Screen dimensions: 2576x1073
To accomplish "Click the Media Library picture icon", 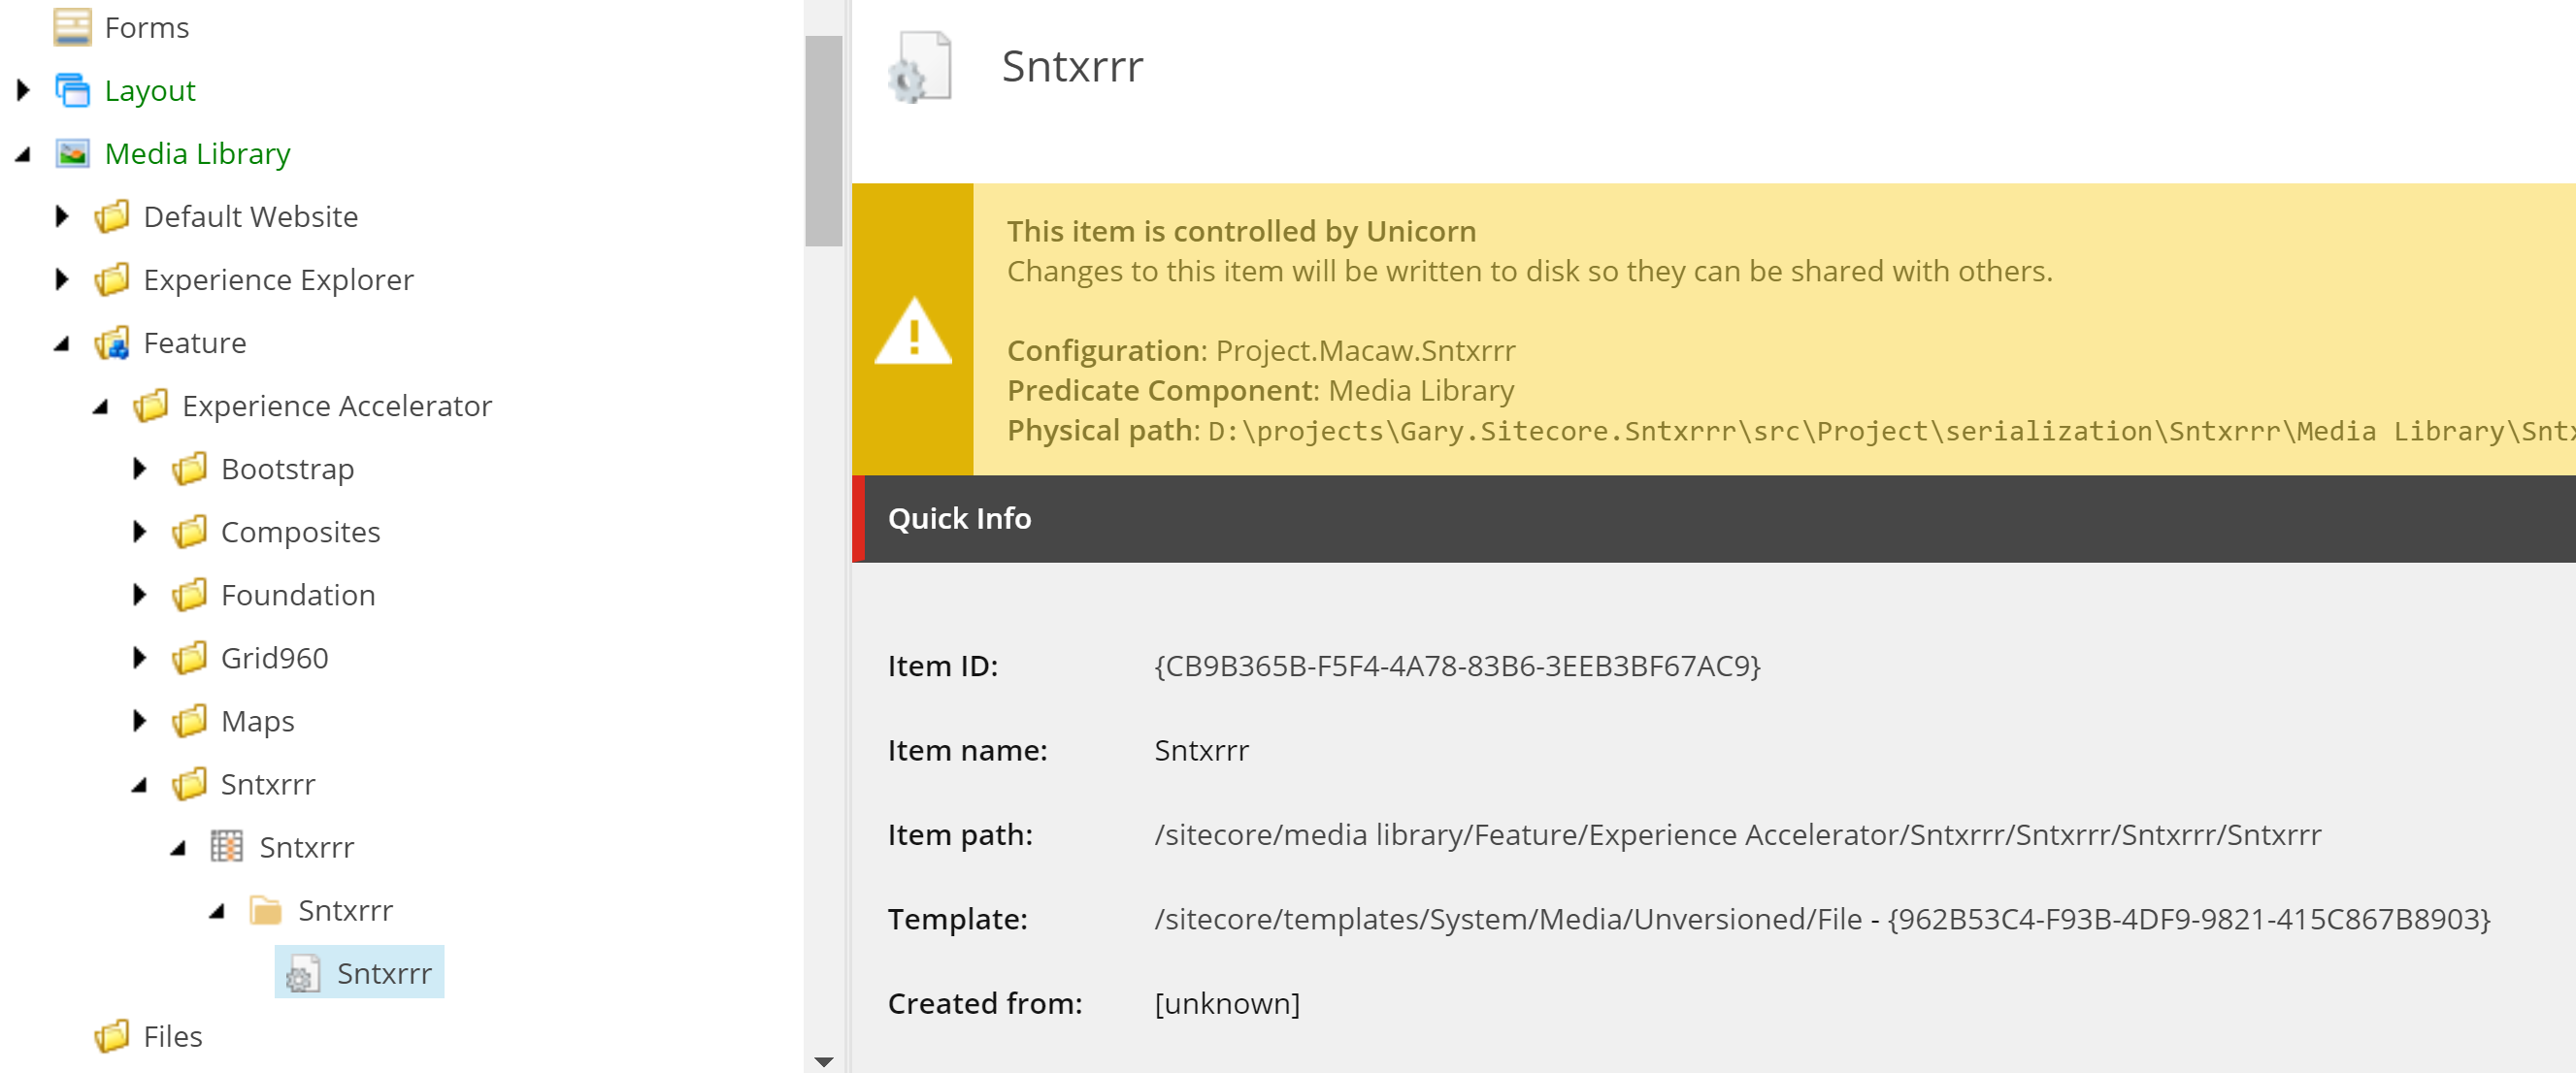I will 72,154.
